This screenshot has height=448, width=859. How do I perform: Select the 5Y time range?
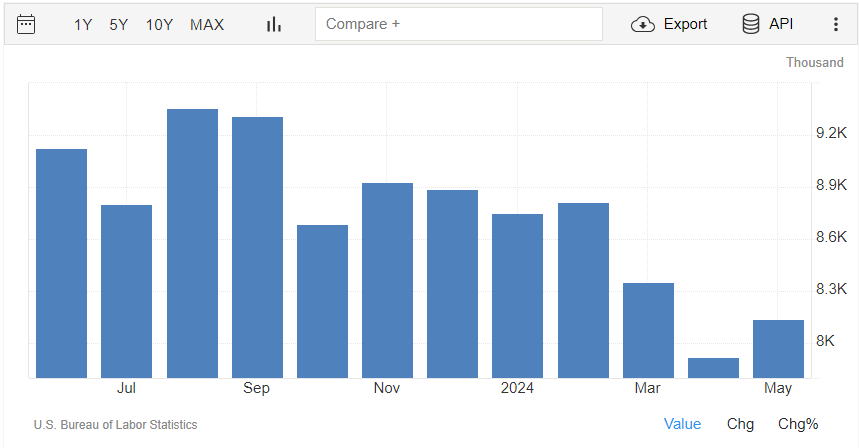[118, 25]
